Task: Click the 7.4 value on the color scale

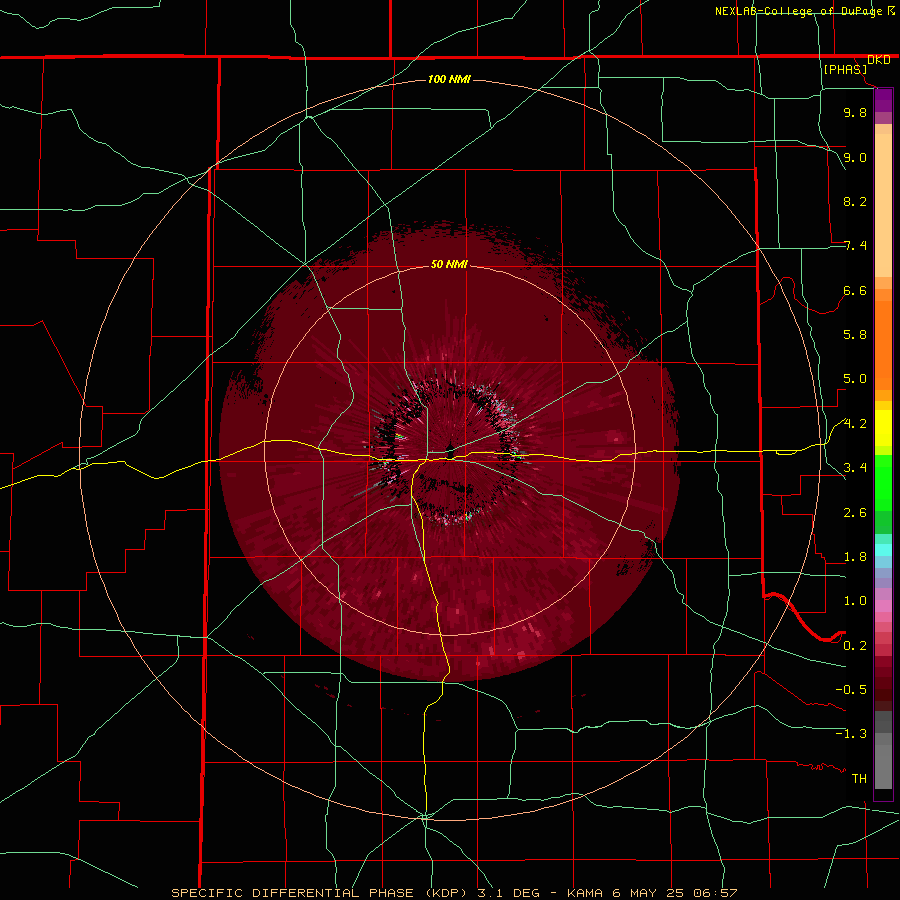Action: (x=855, y=246)
